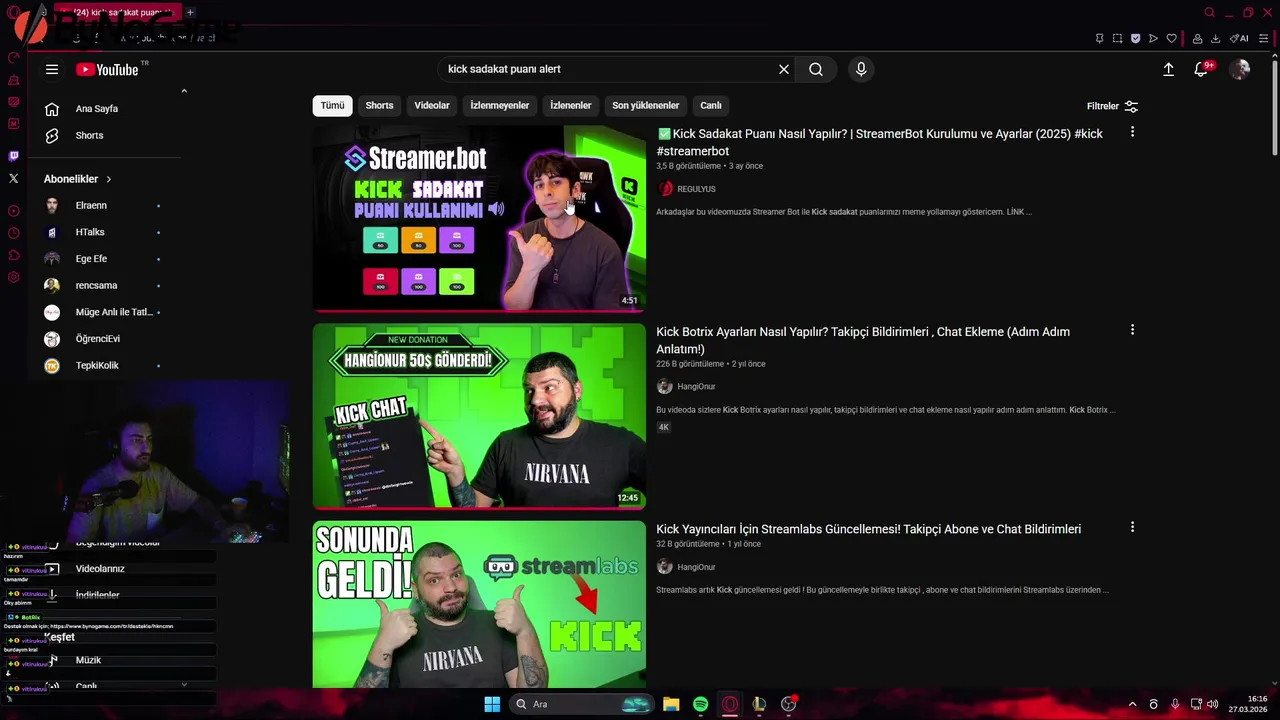Start voice search with the microphone icon
The image size is (1280, 720).
point(861,69)
